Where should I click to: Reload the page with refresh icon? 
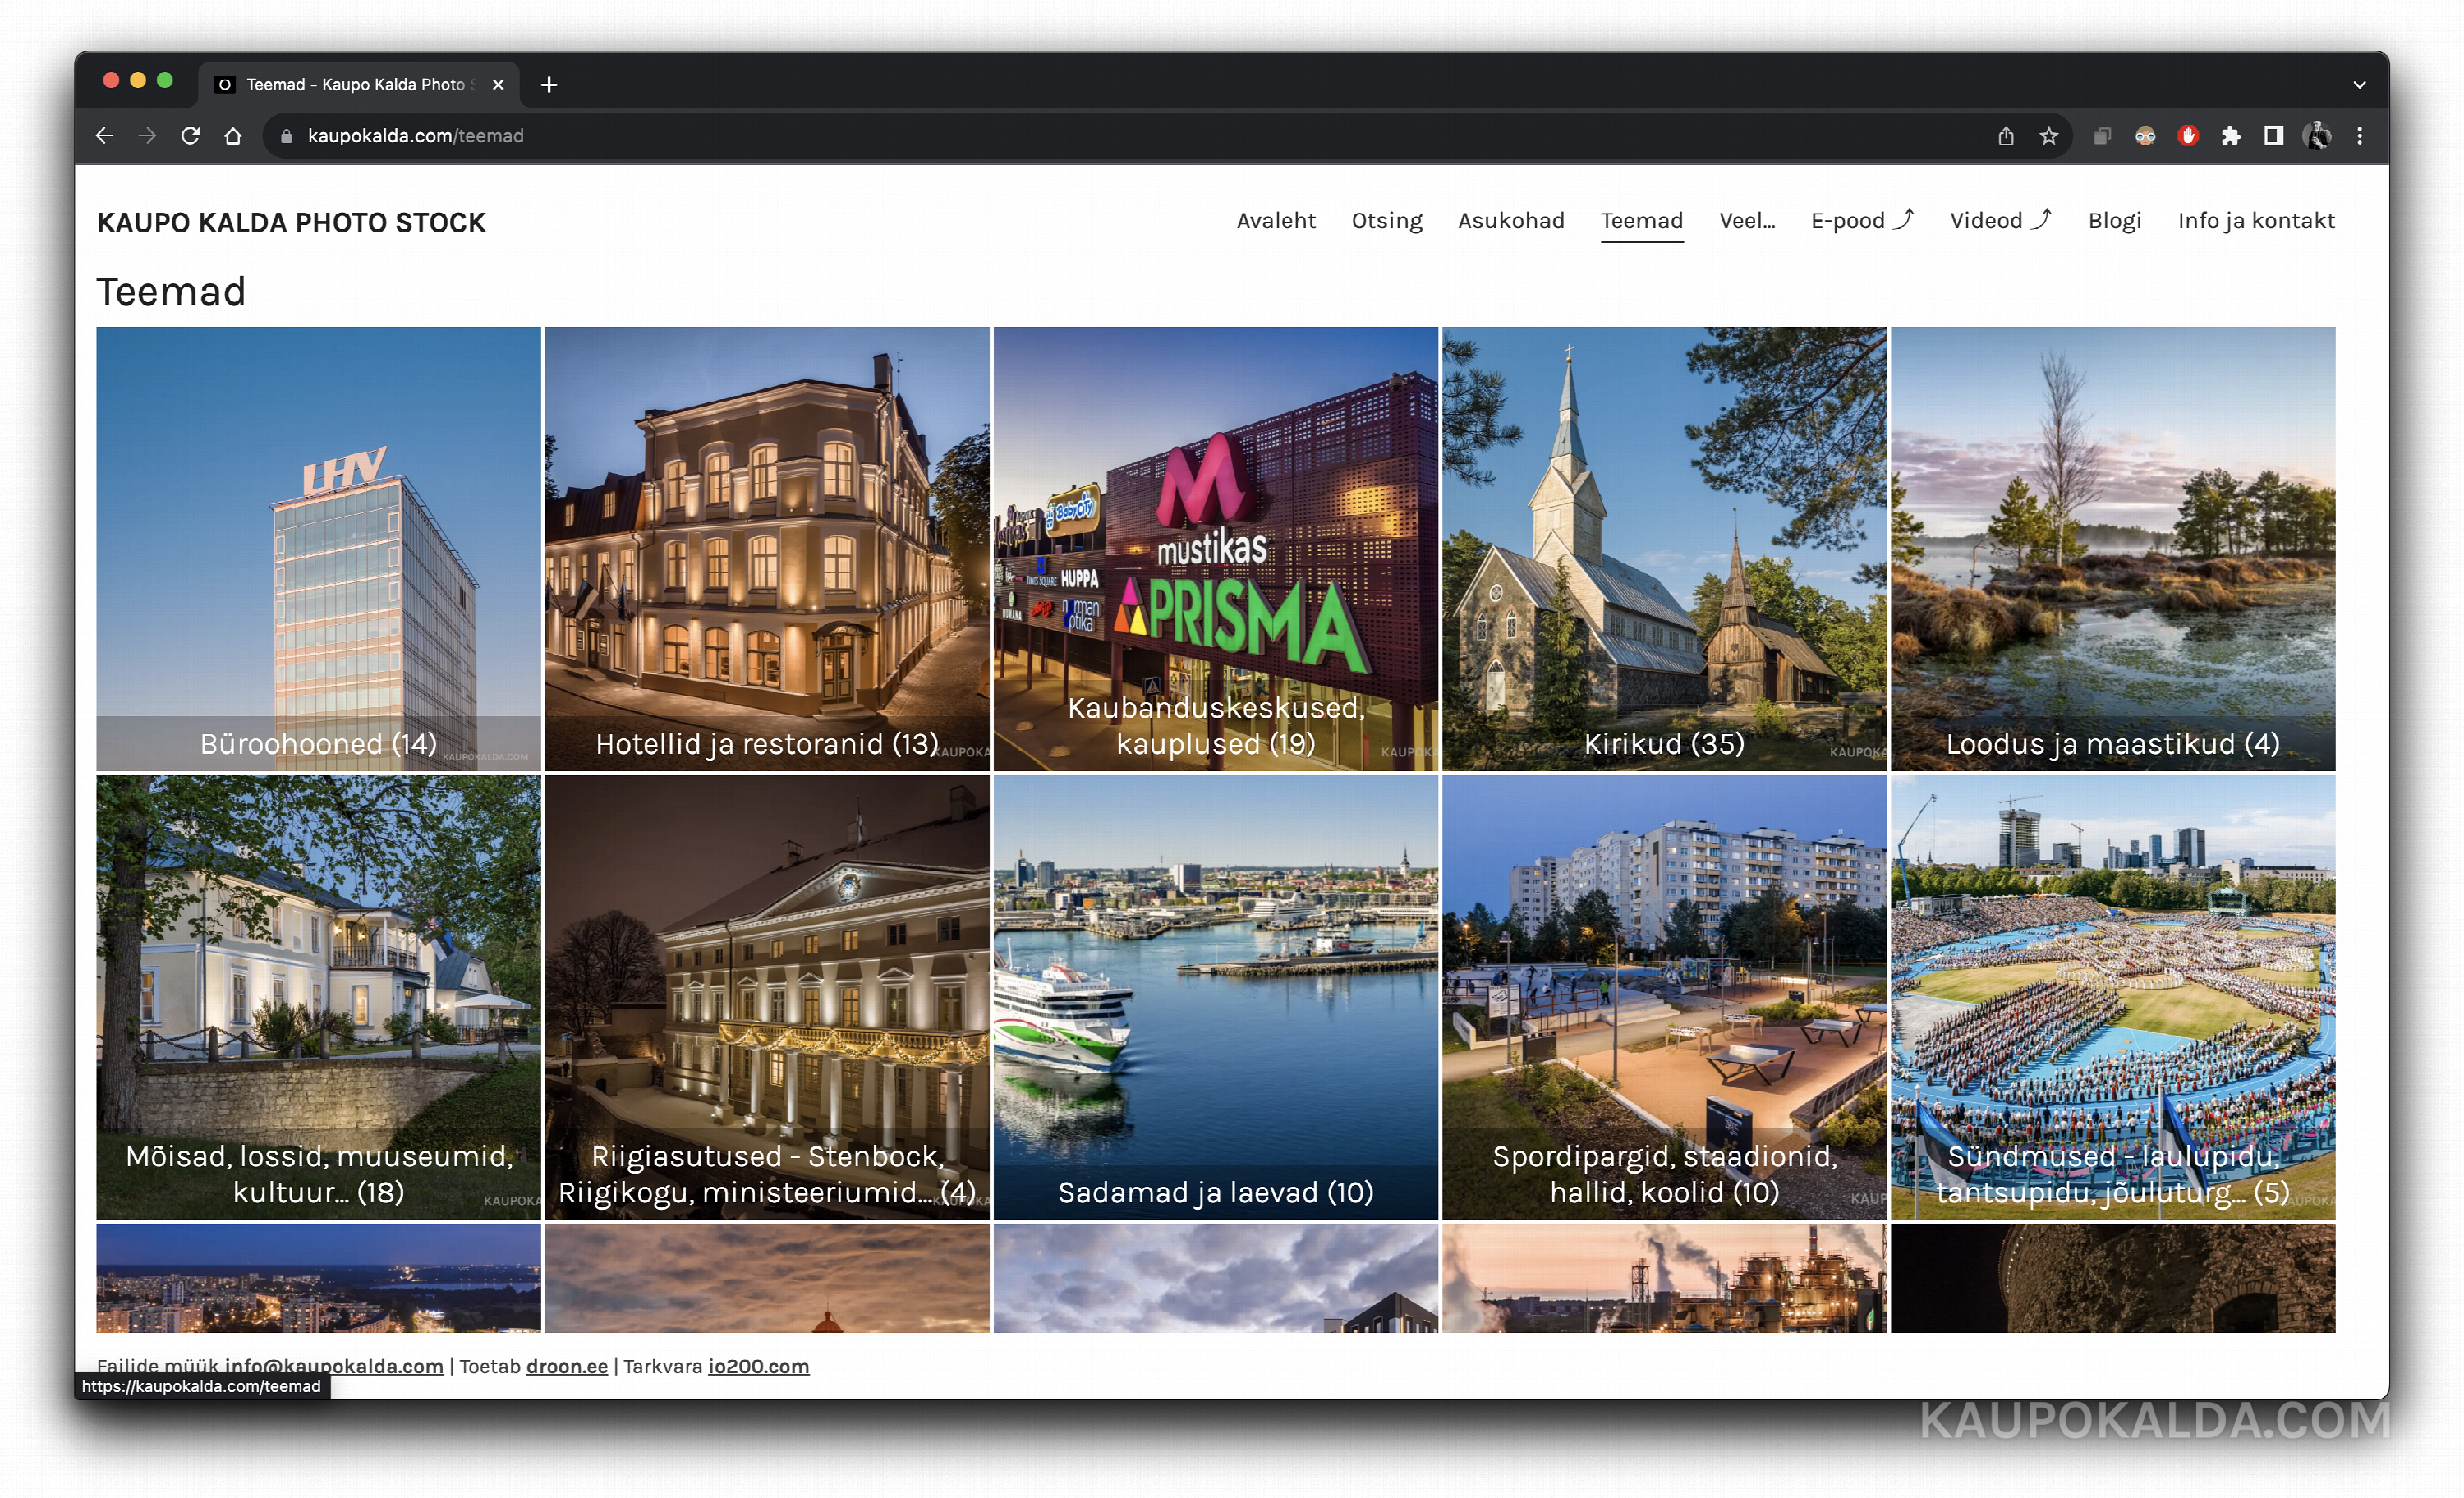pos(190,136)
